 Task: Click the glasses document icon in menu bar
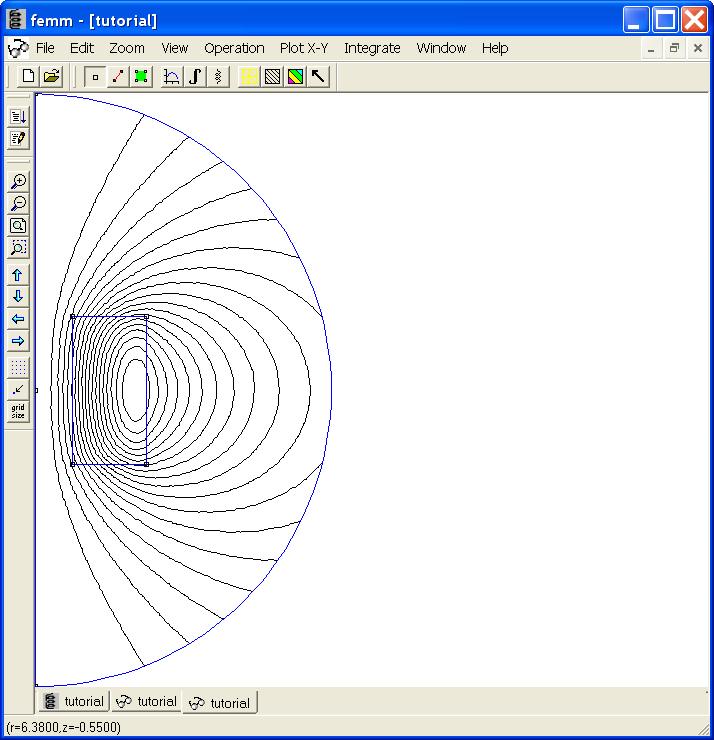pyautogui.click(x=18, y=48)
